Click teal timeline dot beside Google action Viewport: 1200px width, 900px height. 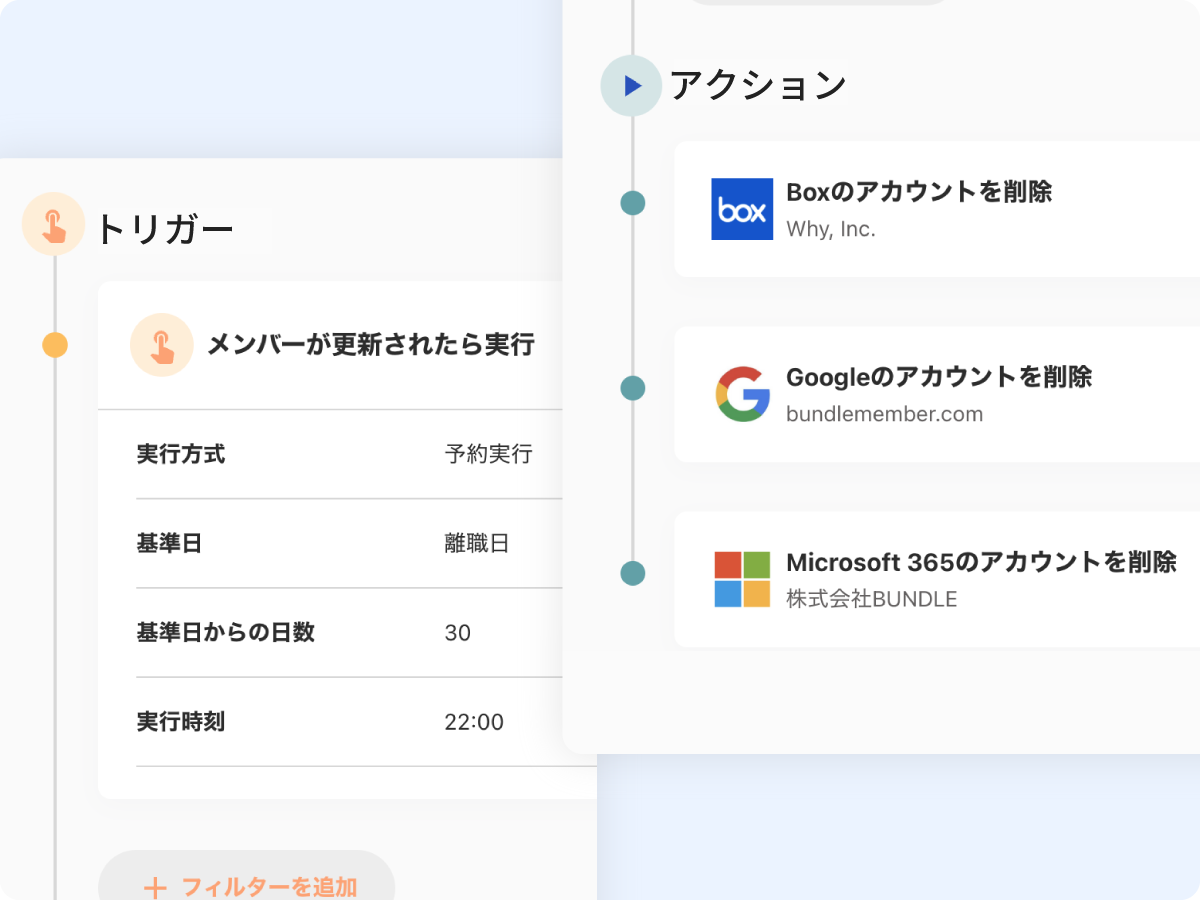[x=632, y=388]
